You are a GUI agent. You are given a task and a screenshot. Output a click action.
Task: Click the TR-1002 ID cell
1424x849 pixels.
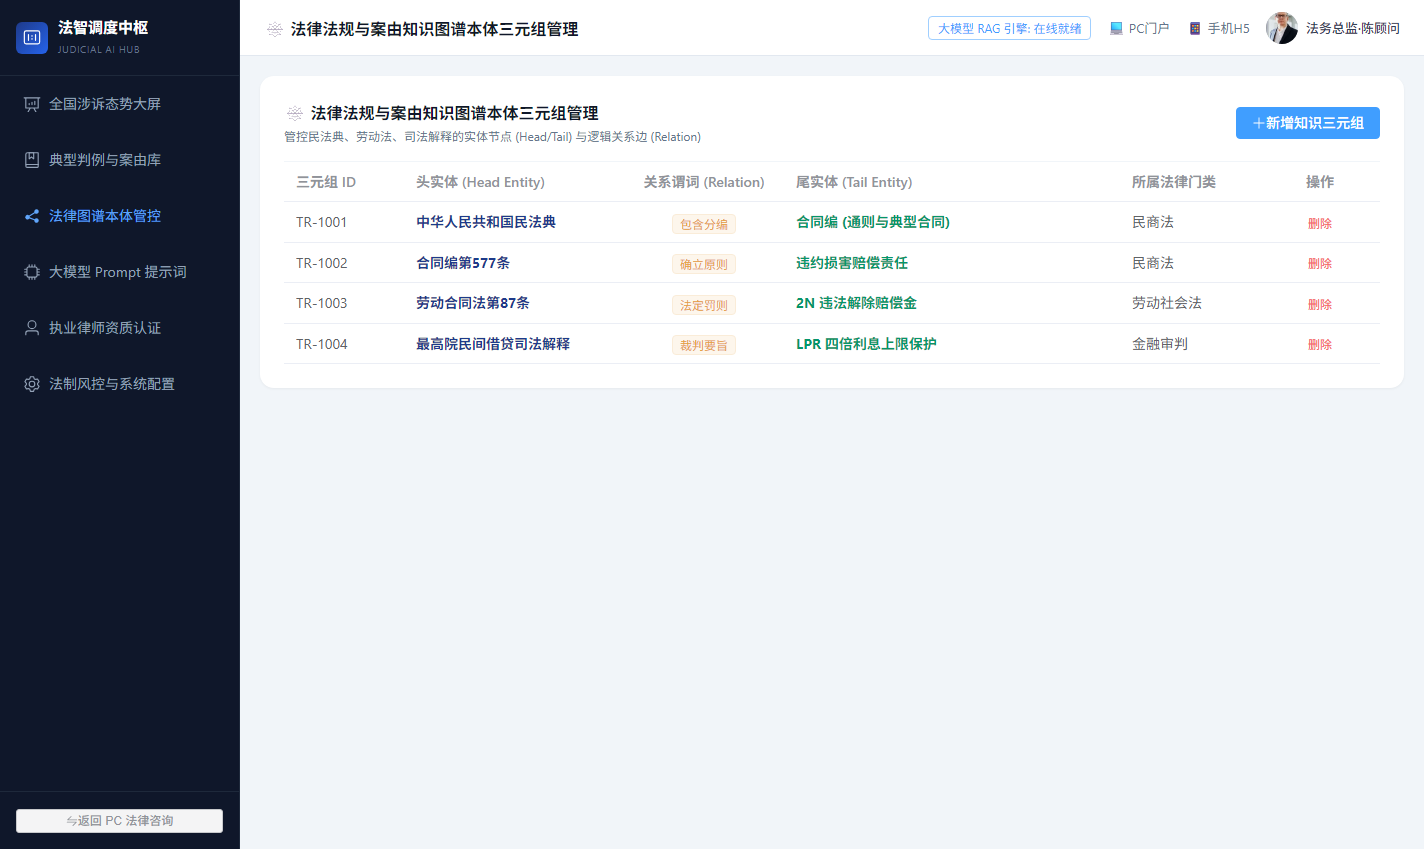(x=322, y=263)
